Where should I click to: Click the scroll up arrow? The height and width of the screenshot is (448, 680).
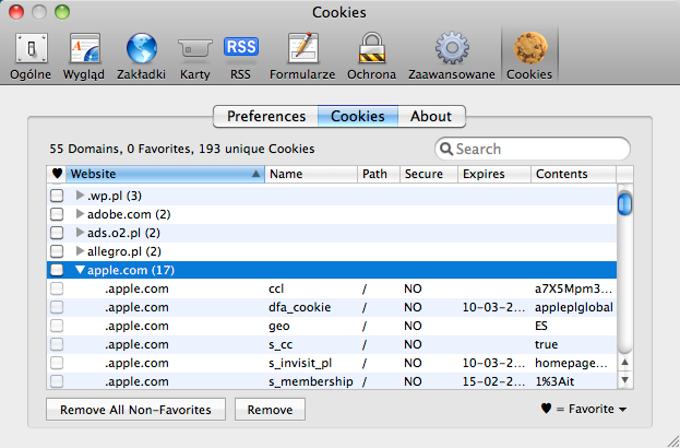625,362
